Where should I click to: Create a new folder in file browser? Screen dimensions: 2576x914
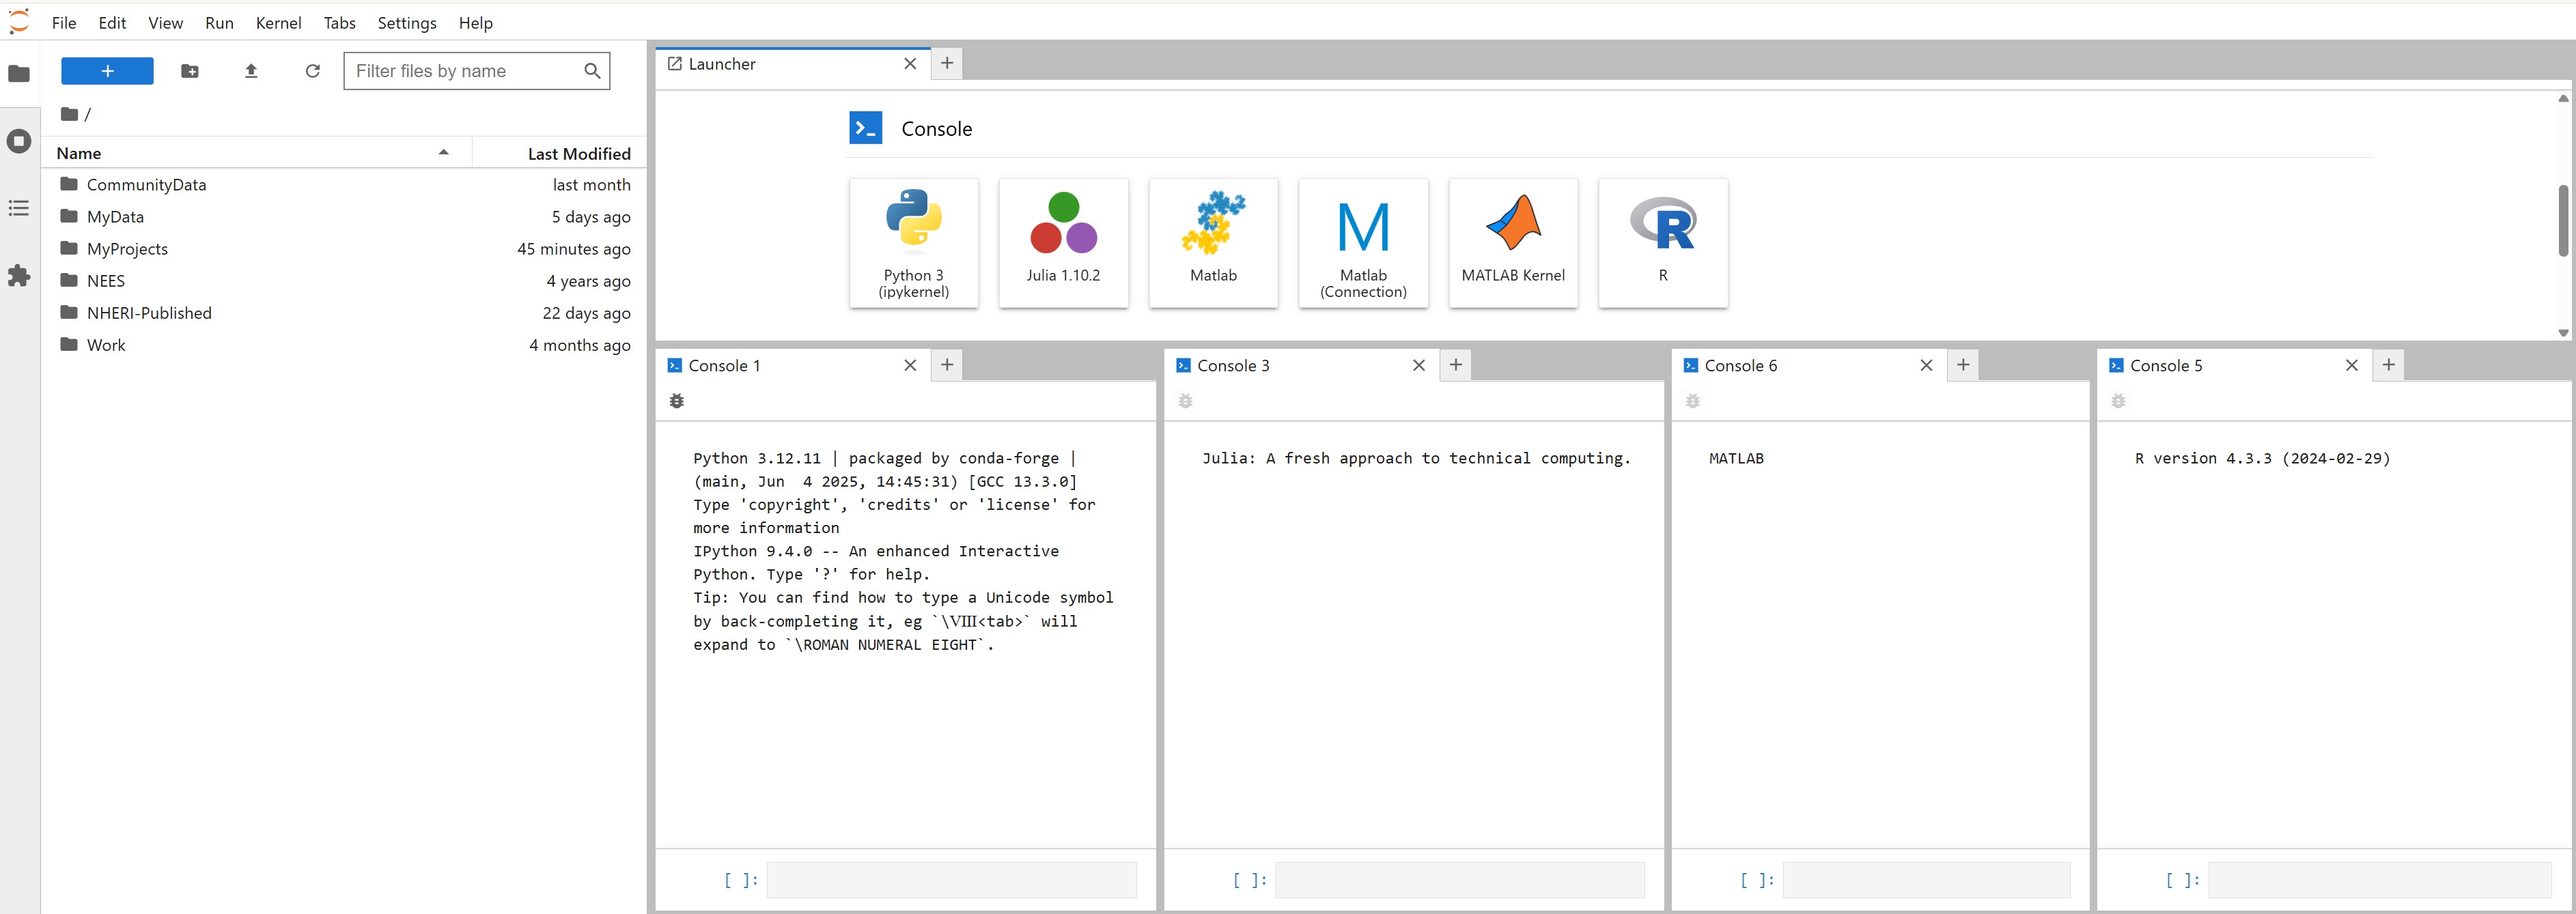coord(189,71)
